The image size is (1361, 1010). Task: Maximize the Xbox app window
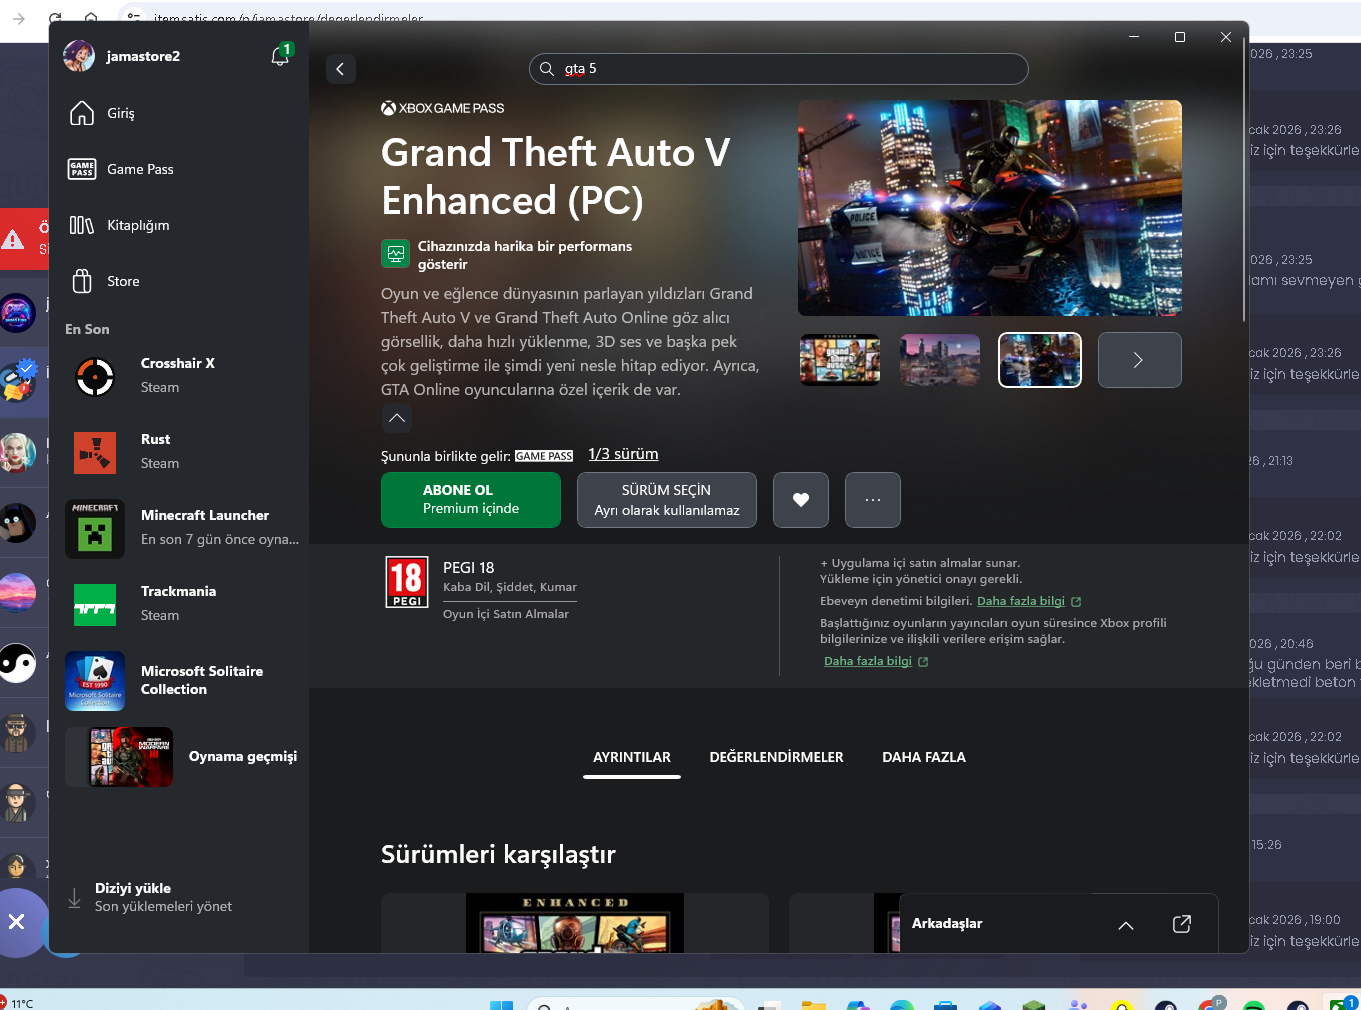[1180, 37]
